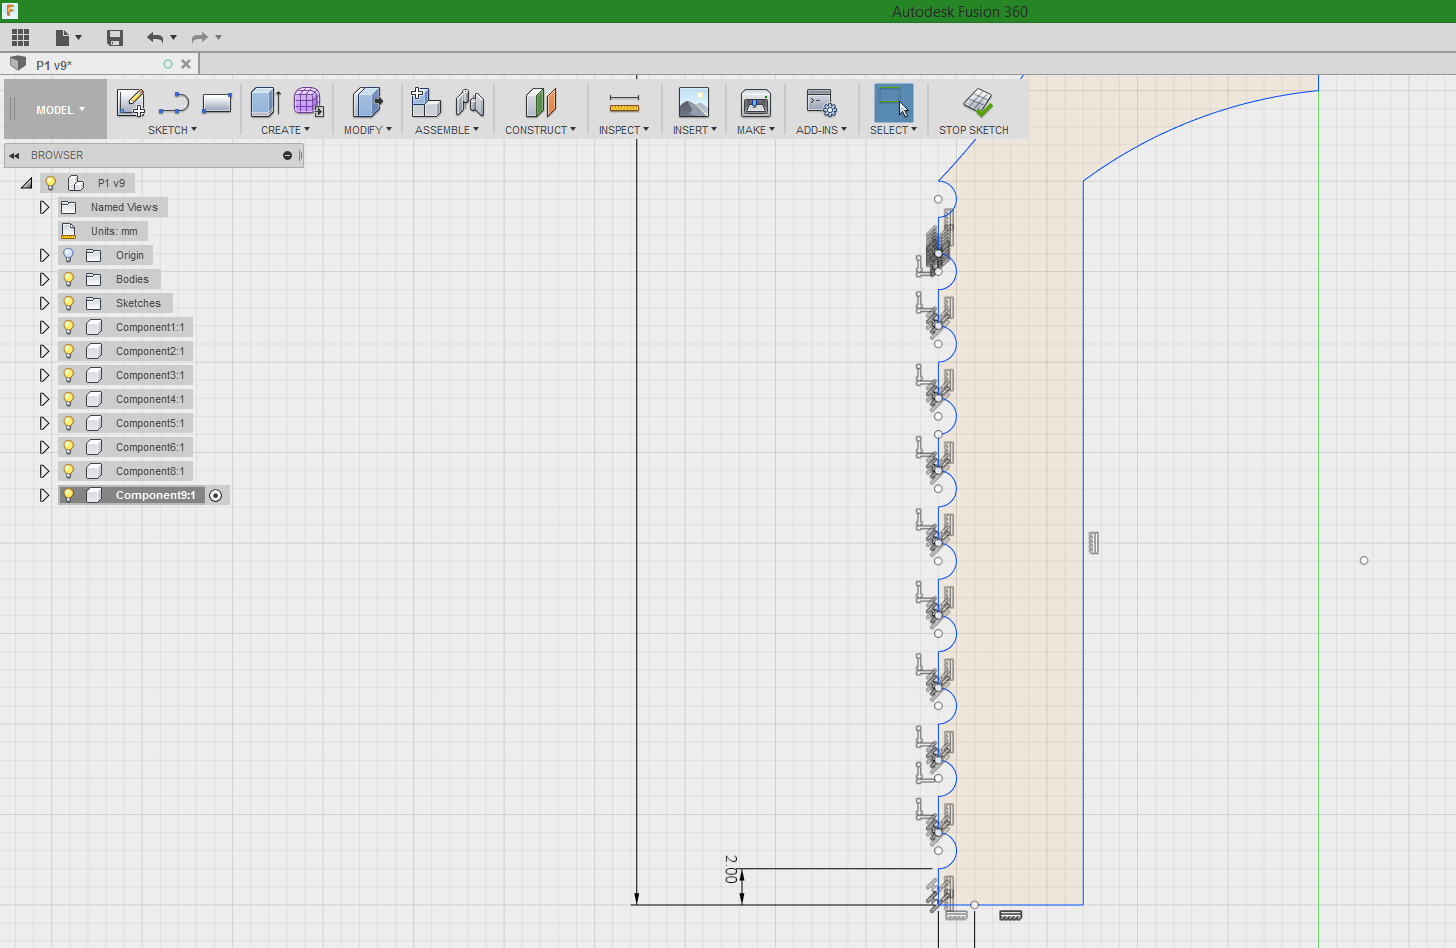Viewport: 1456px width, 948px height.
Task: Open the ADD-INS menu
Action: point(821,130)
